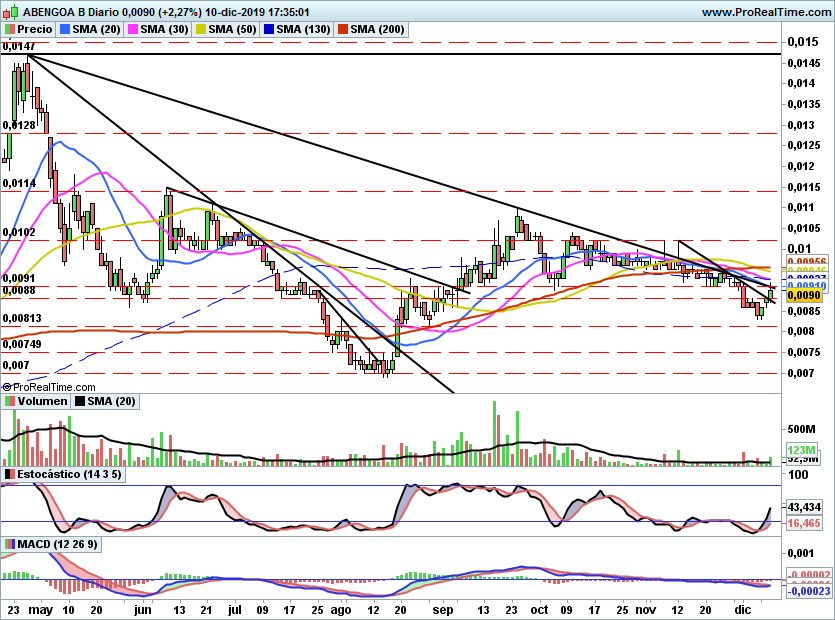835x620 pixels.
Task: Select the light blue SMA (20) price swatch
Action: [65, 29]
